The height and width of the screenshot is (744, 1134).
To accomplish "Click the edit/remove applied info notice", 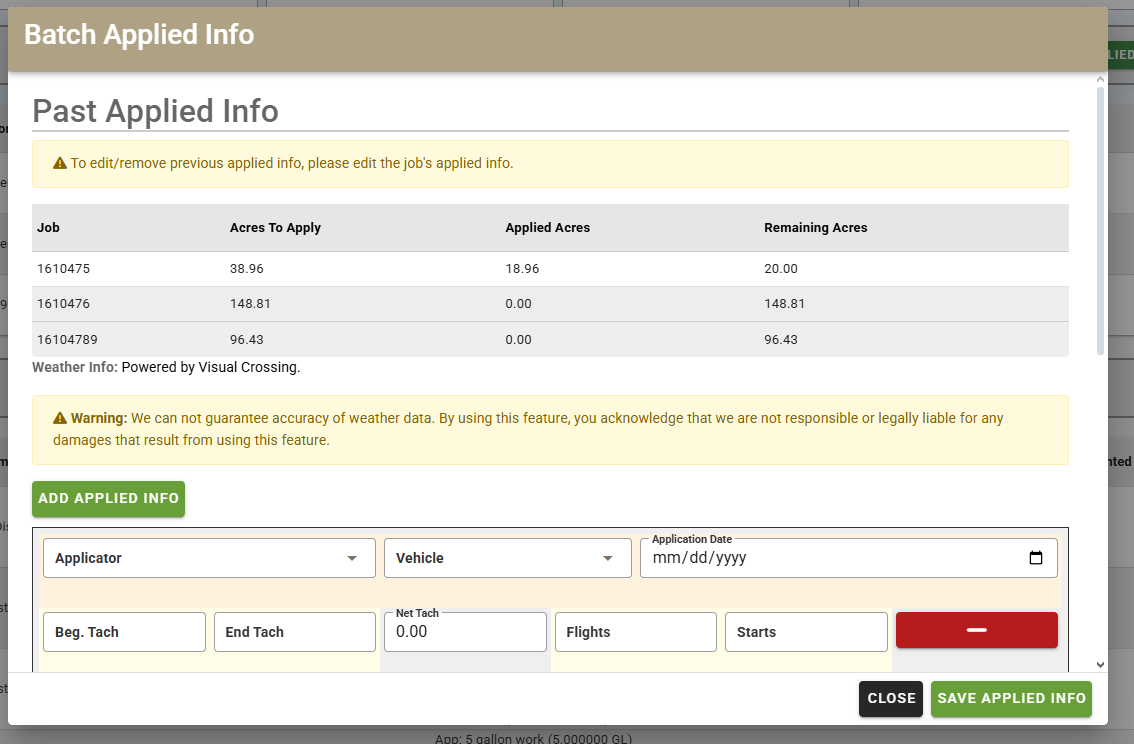I will (550, 164).
